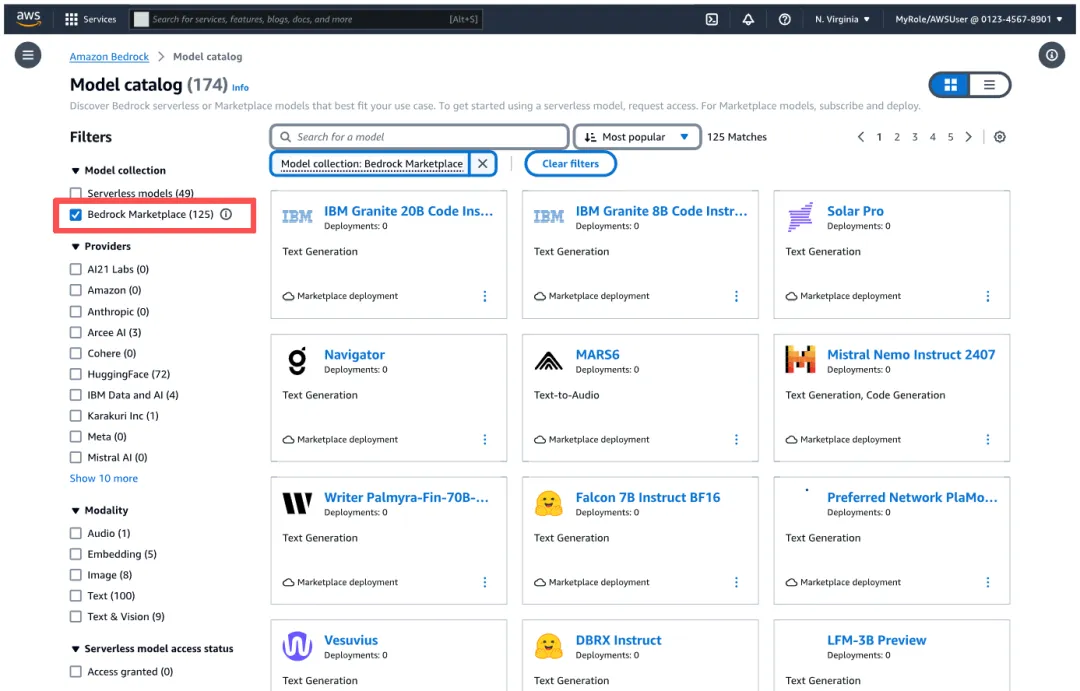
Task: Open the Solar Pro model link
Action: [x=855, y=211]
